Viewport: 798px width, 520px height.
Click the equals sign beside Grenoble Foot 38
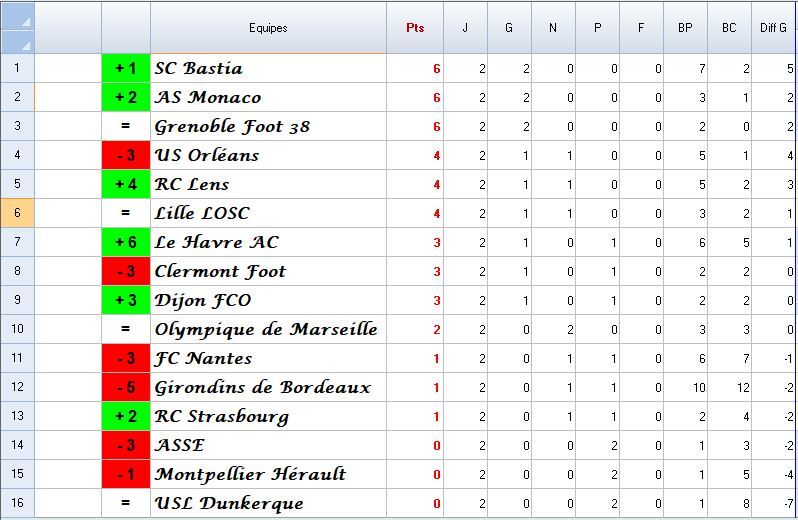coord(126,126)
